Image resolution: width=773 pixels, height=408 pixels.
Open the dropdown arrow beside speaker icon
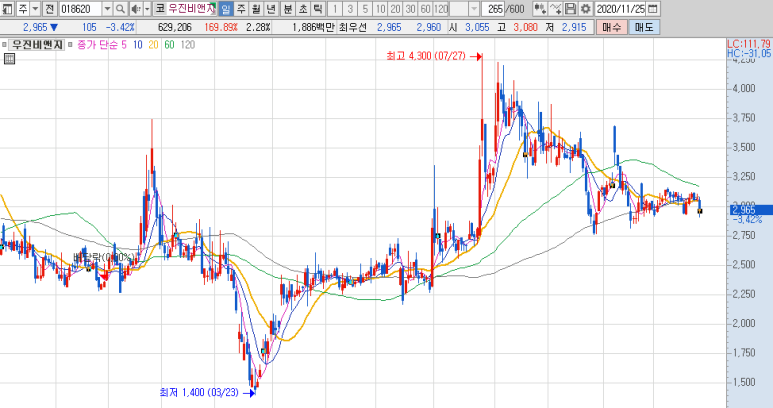(x=147, y=8)
